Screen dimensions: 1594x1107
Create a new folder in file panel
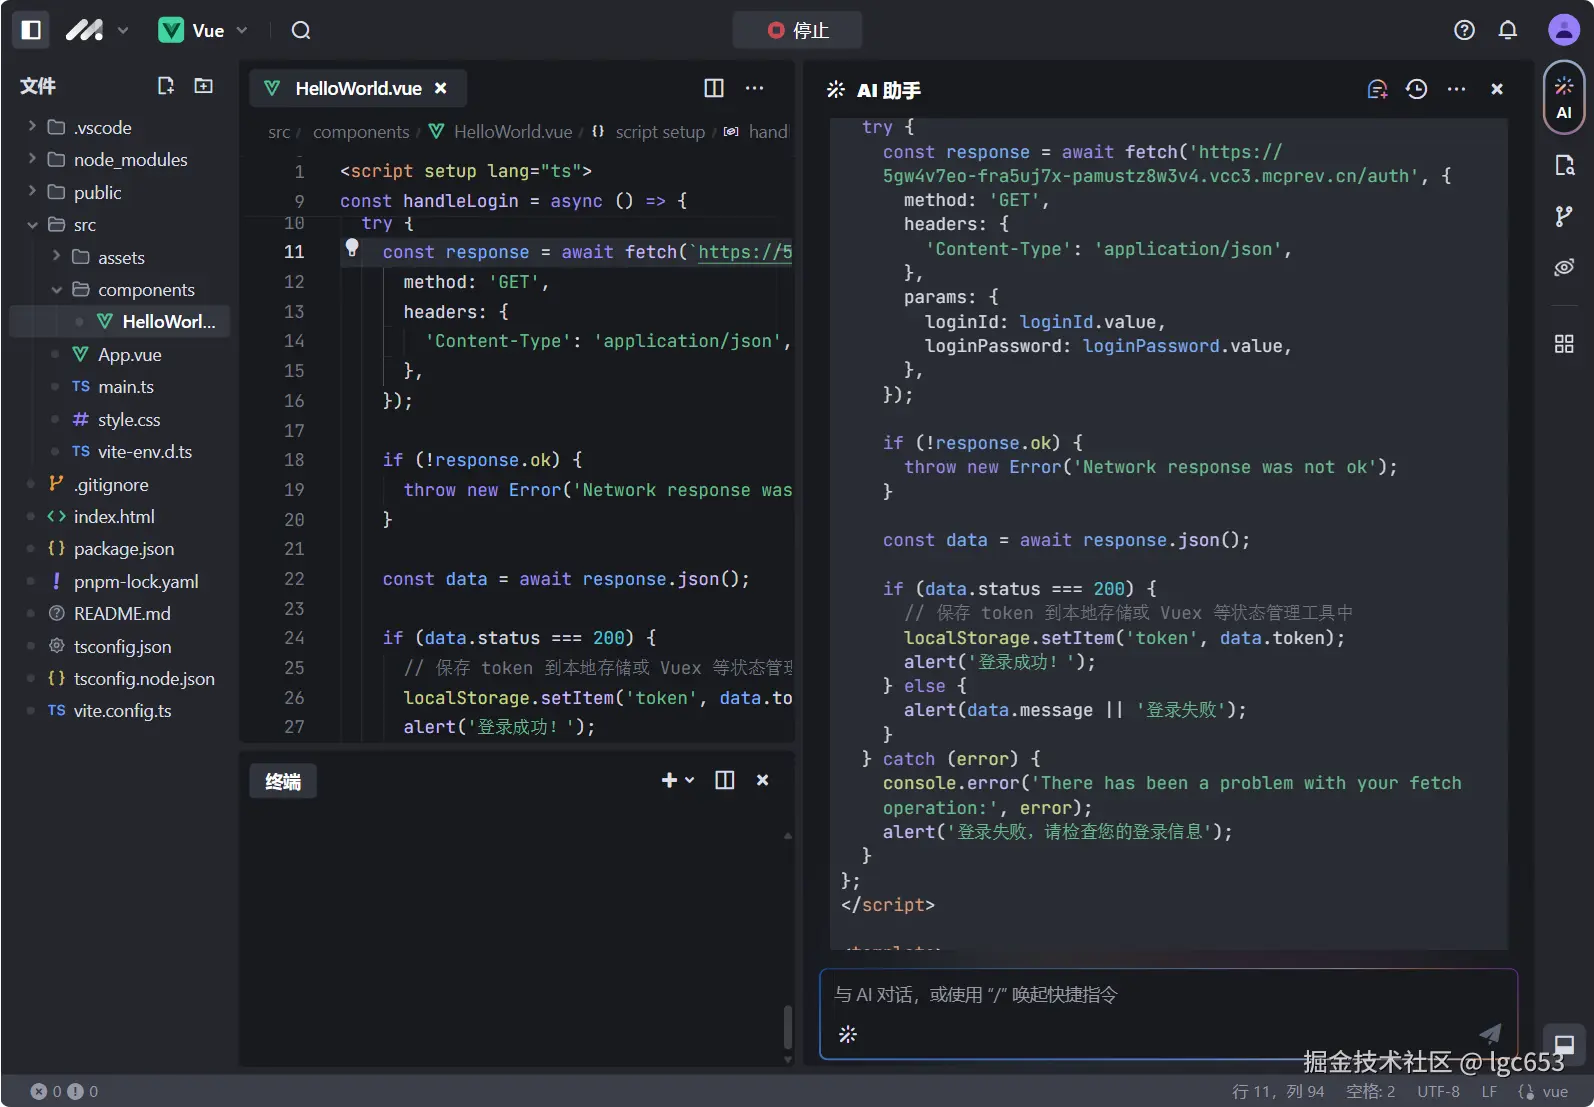click(204, 86)
